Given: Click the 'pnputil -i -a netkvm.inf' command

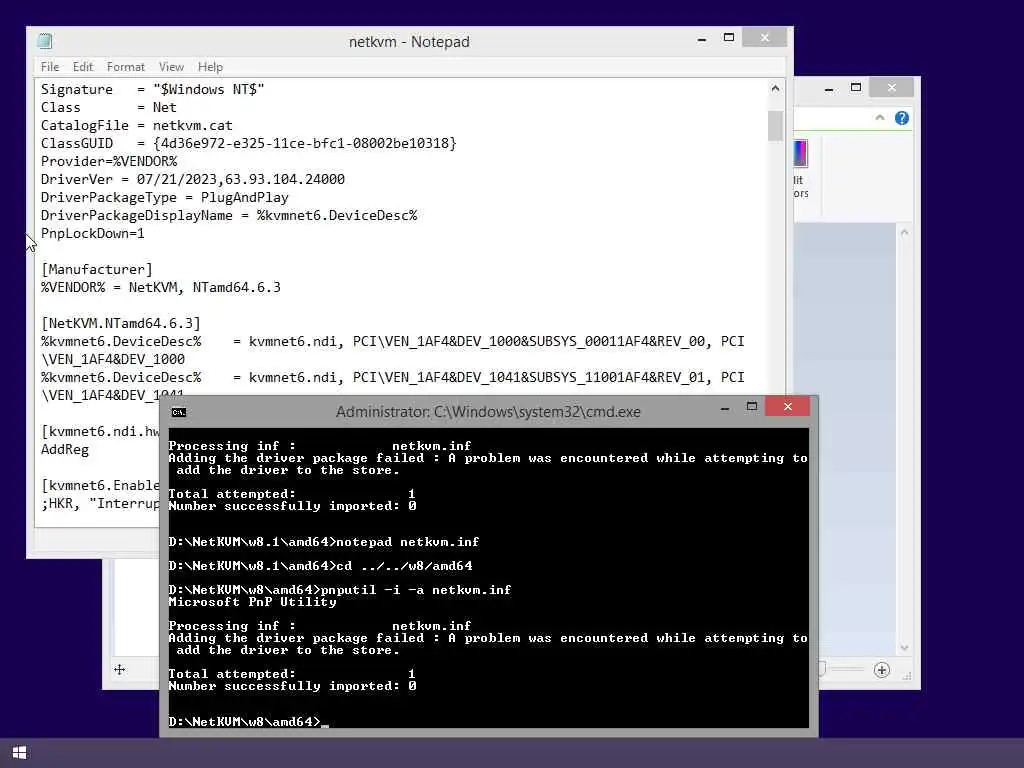Looking at the screenshot, I should coord(416,590).
